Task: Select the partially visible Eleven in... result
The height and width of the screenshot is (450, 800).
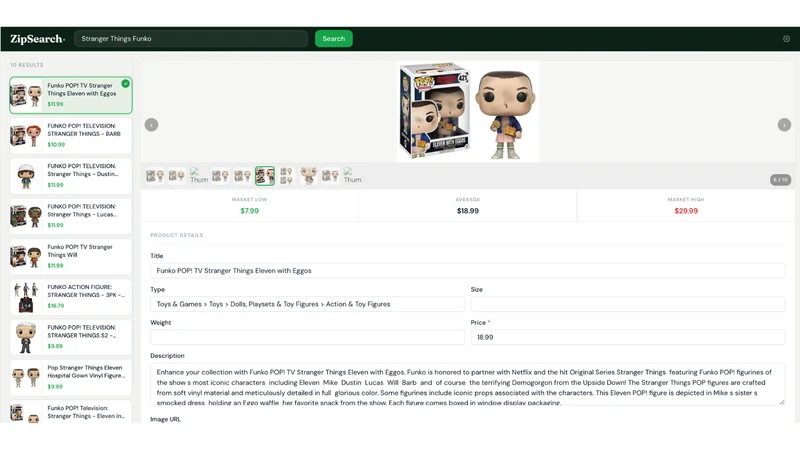Action: pos(70,412)
